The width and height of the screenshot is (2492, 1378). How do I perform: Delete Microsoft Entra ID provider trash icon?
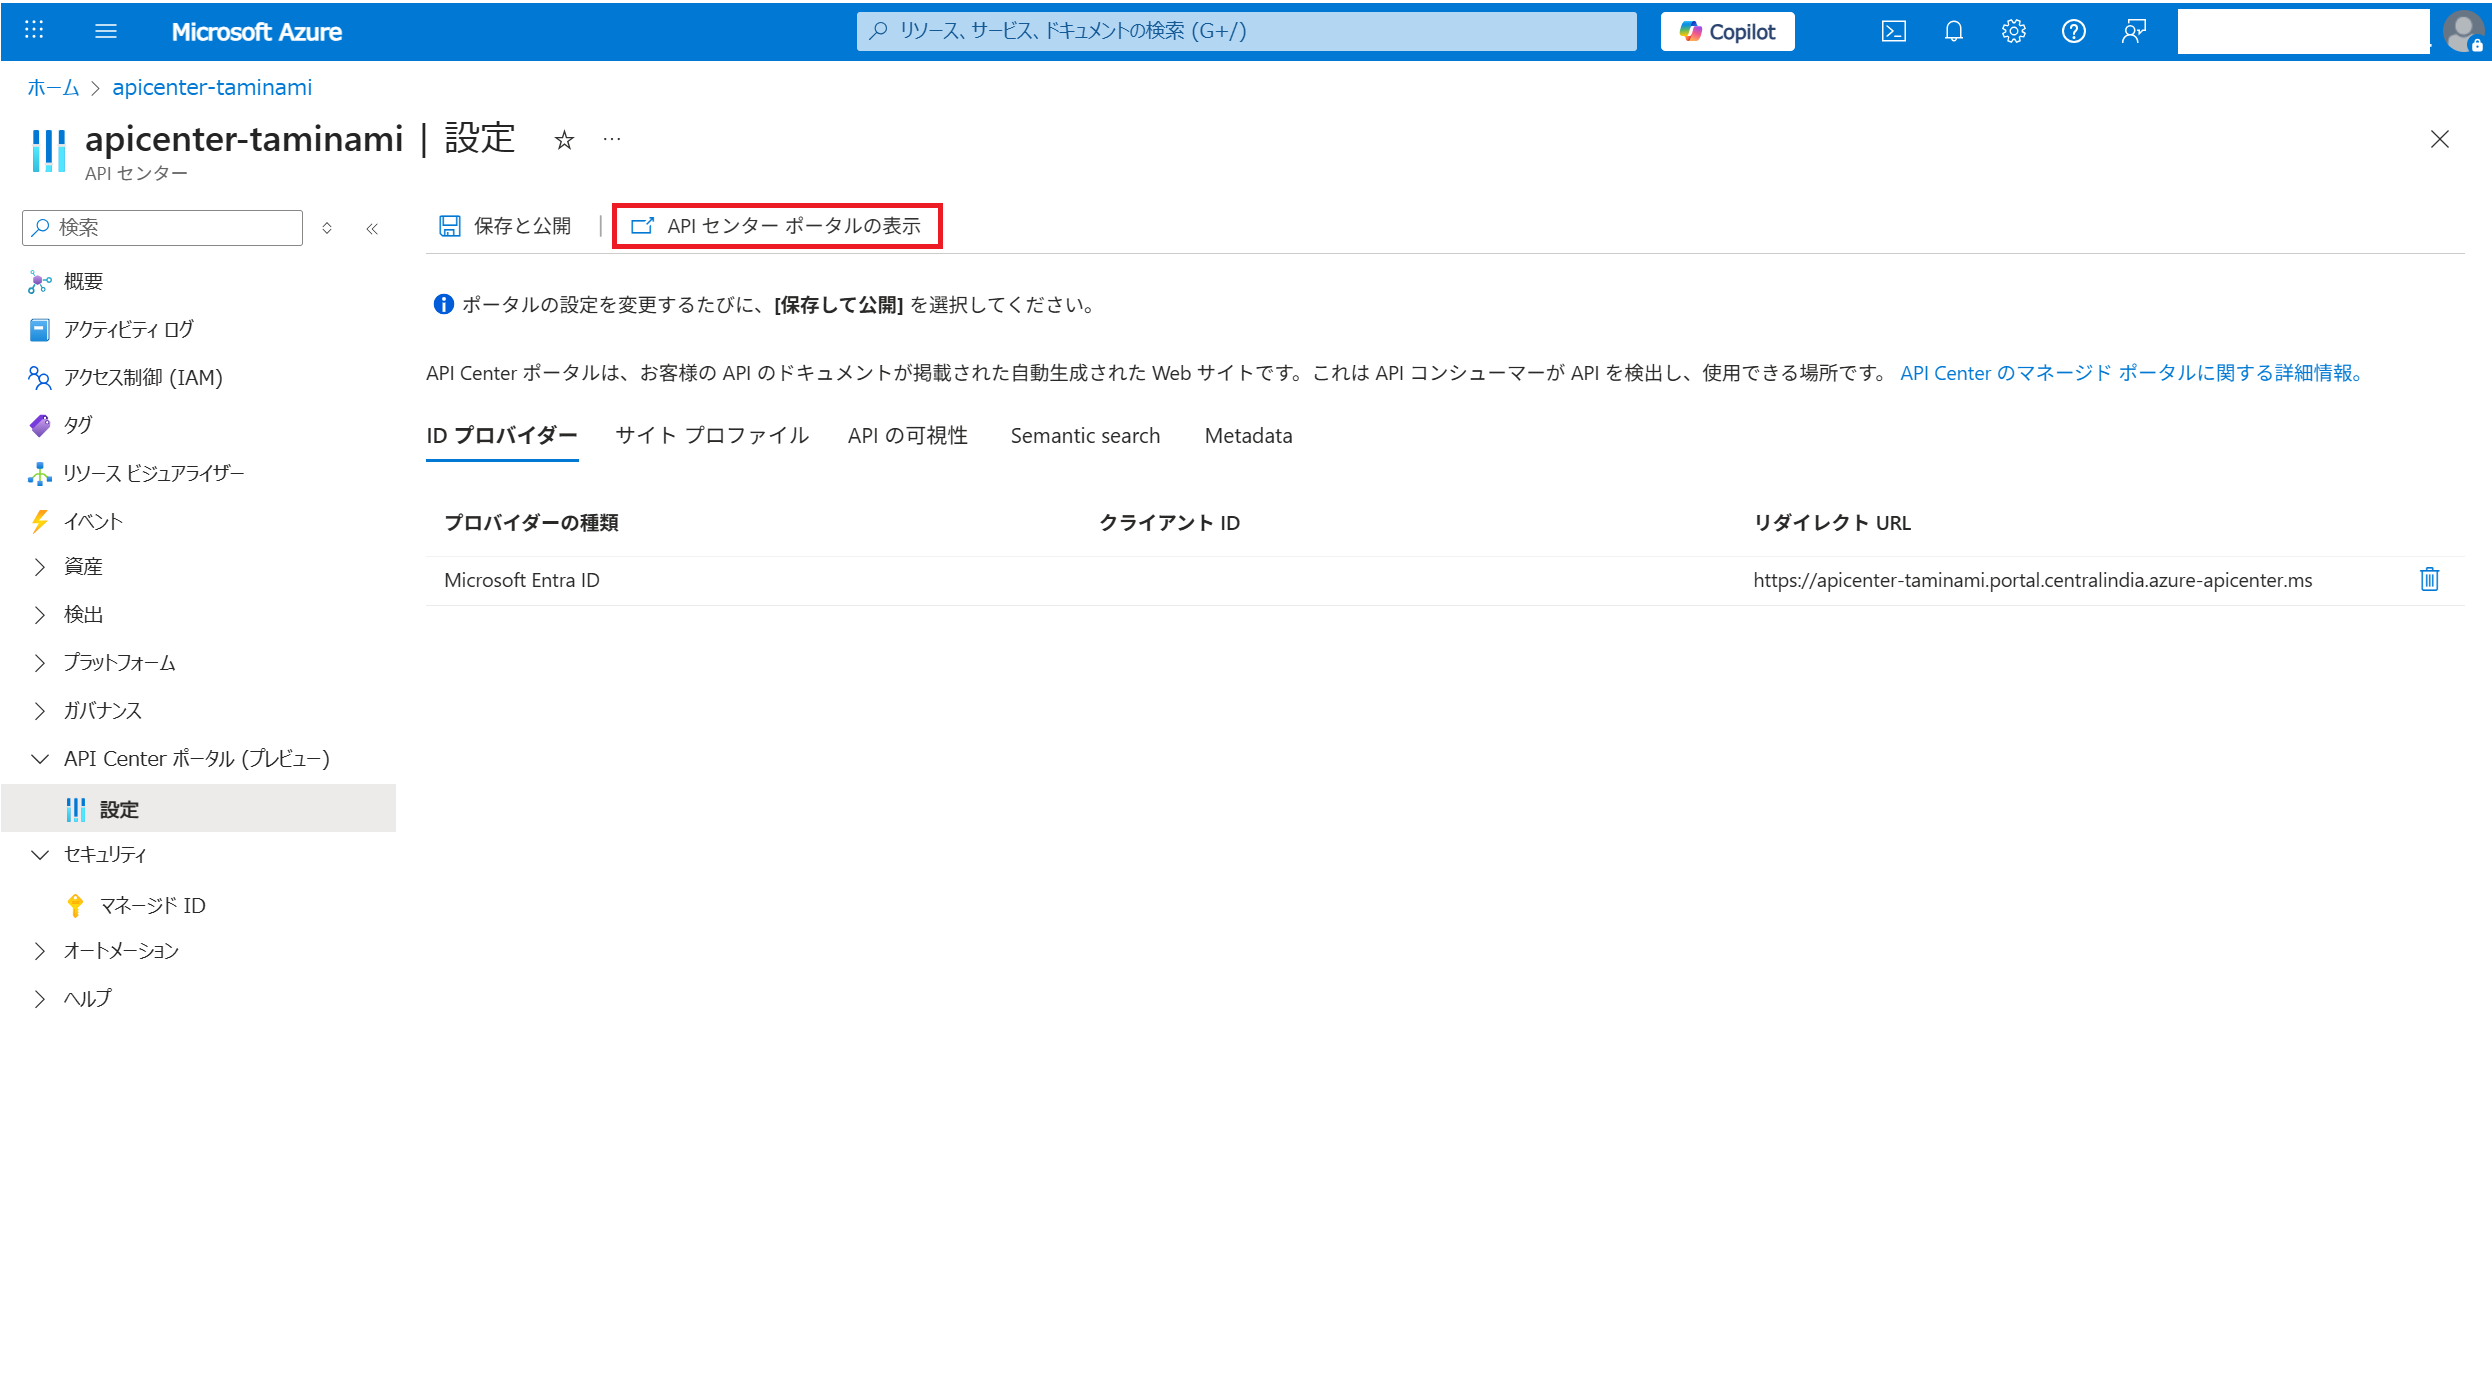2429,579
